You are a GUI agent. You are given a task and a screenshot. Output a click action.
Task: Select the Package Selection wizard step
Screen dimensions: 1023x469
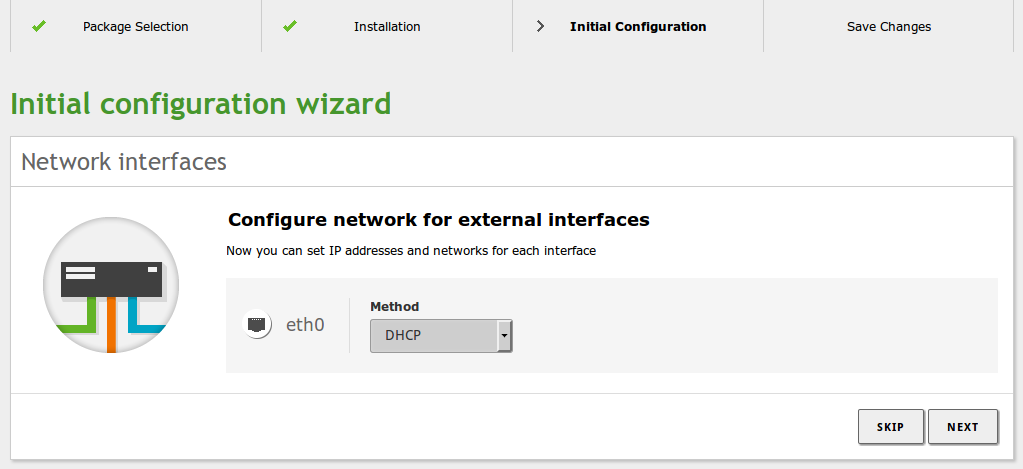click(136, 26)
